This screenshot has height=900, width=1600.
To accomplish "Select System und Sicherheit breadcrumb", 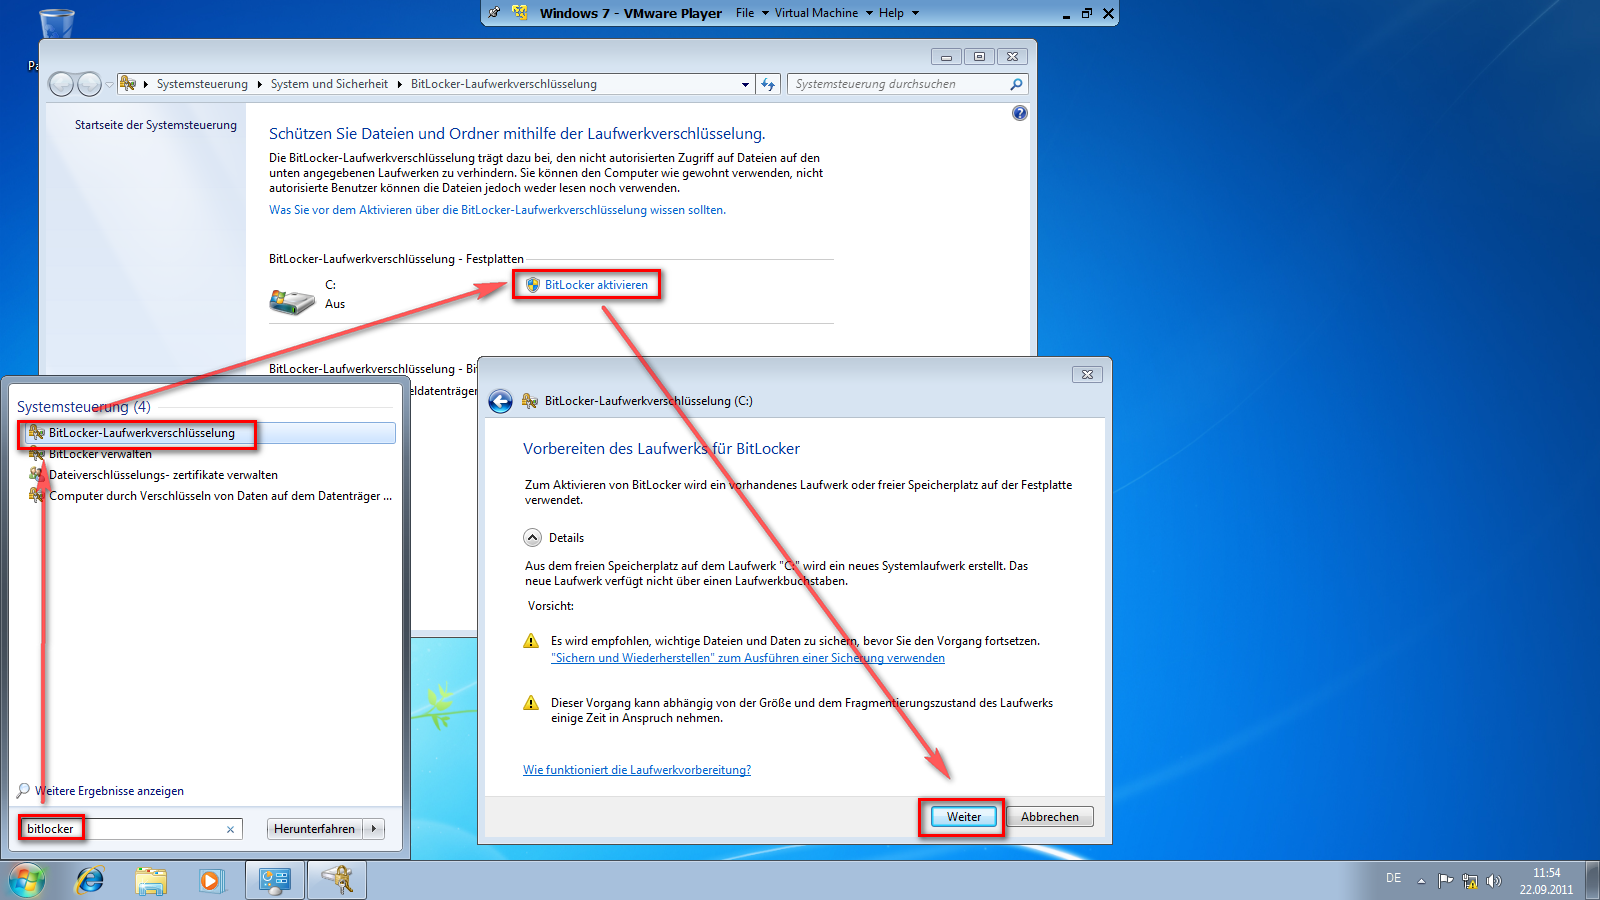I will (329, 84).
